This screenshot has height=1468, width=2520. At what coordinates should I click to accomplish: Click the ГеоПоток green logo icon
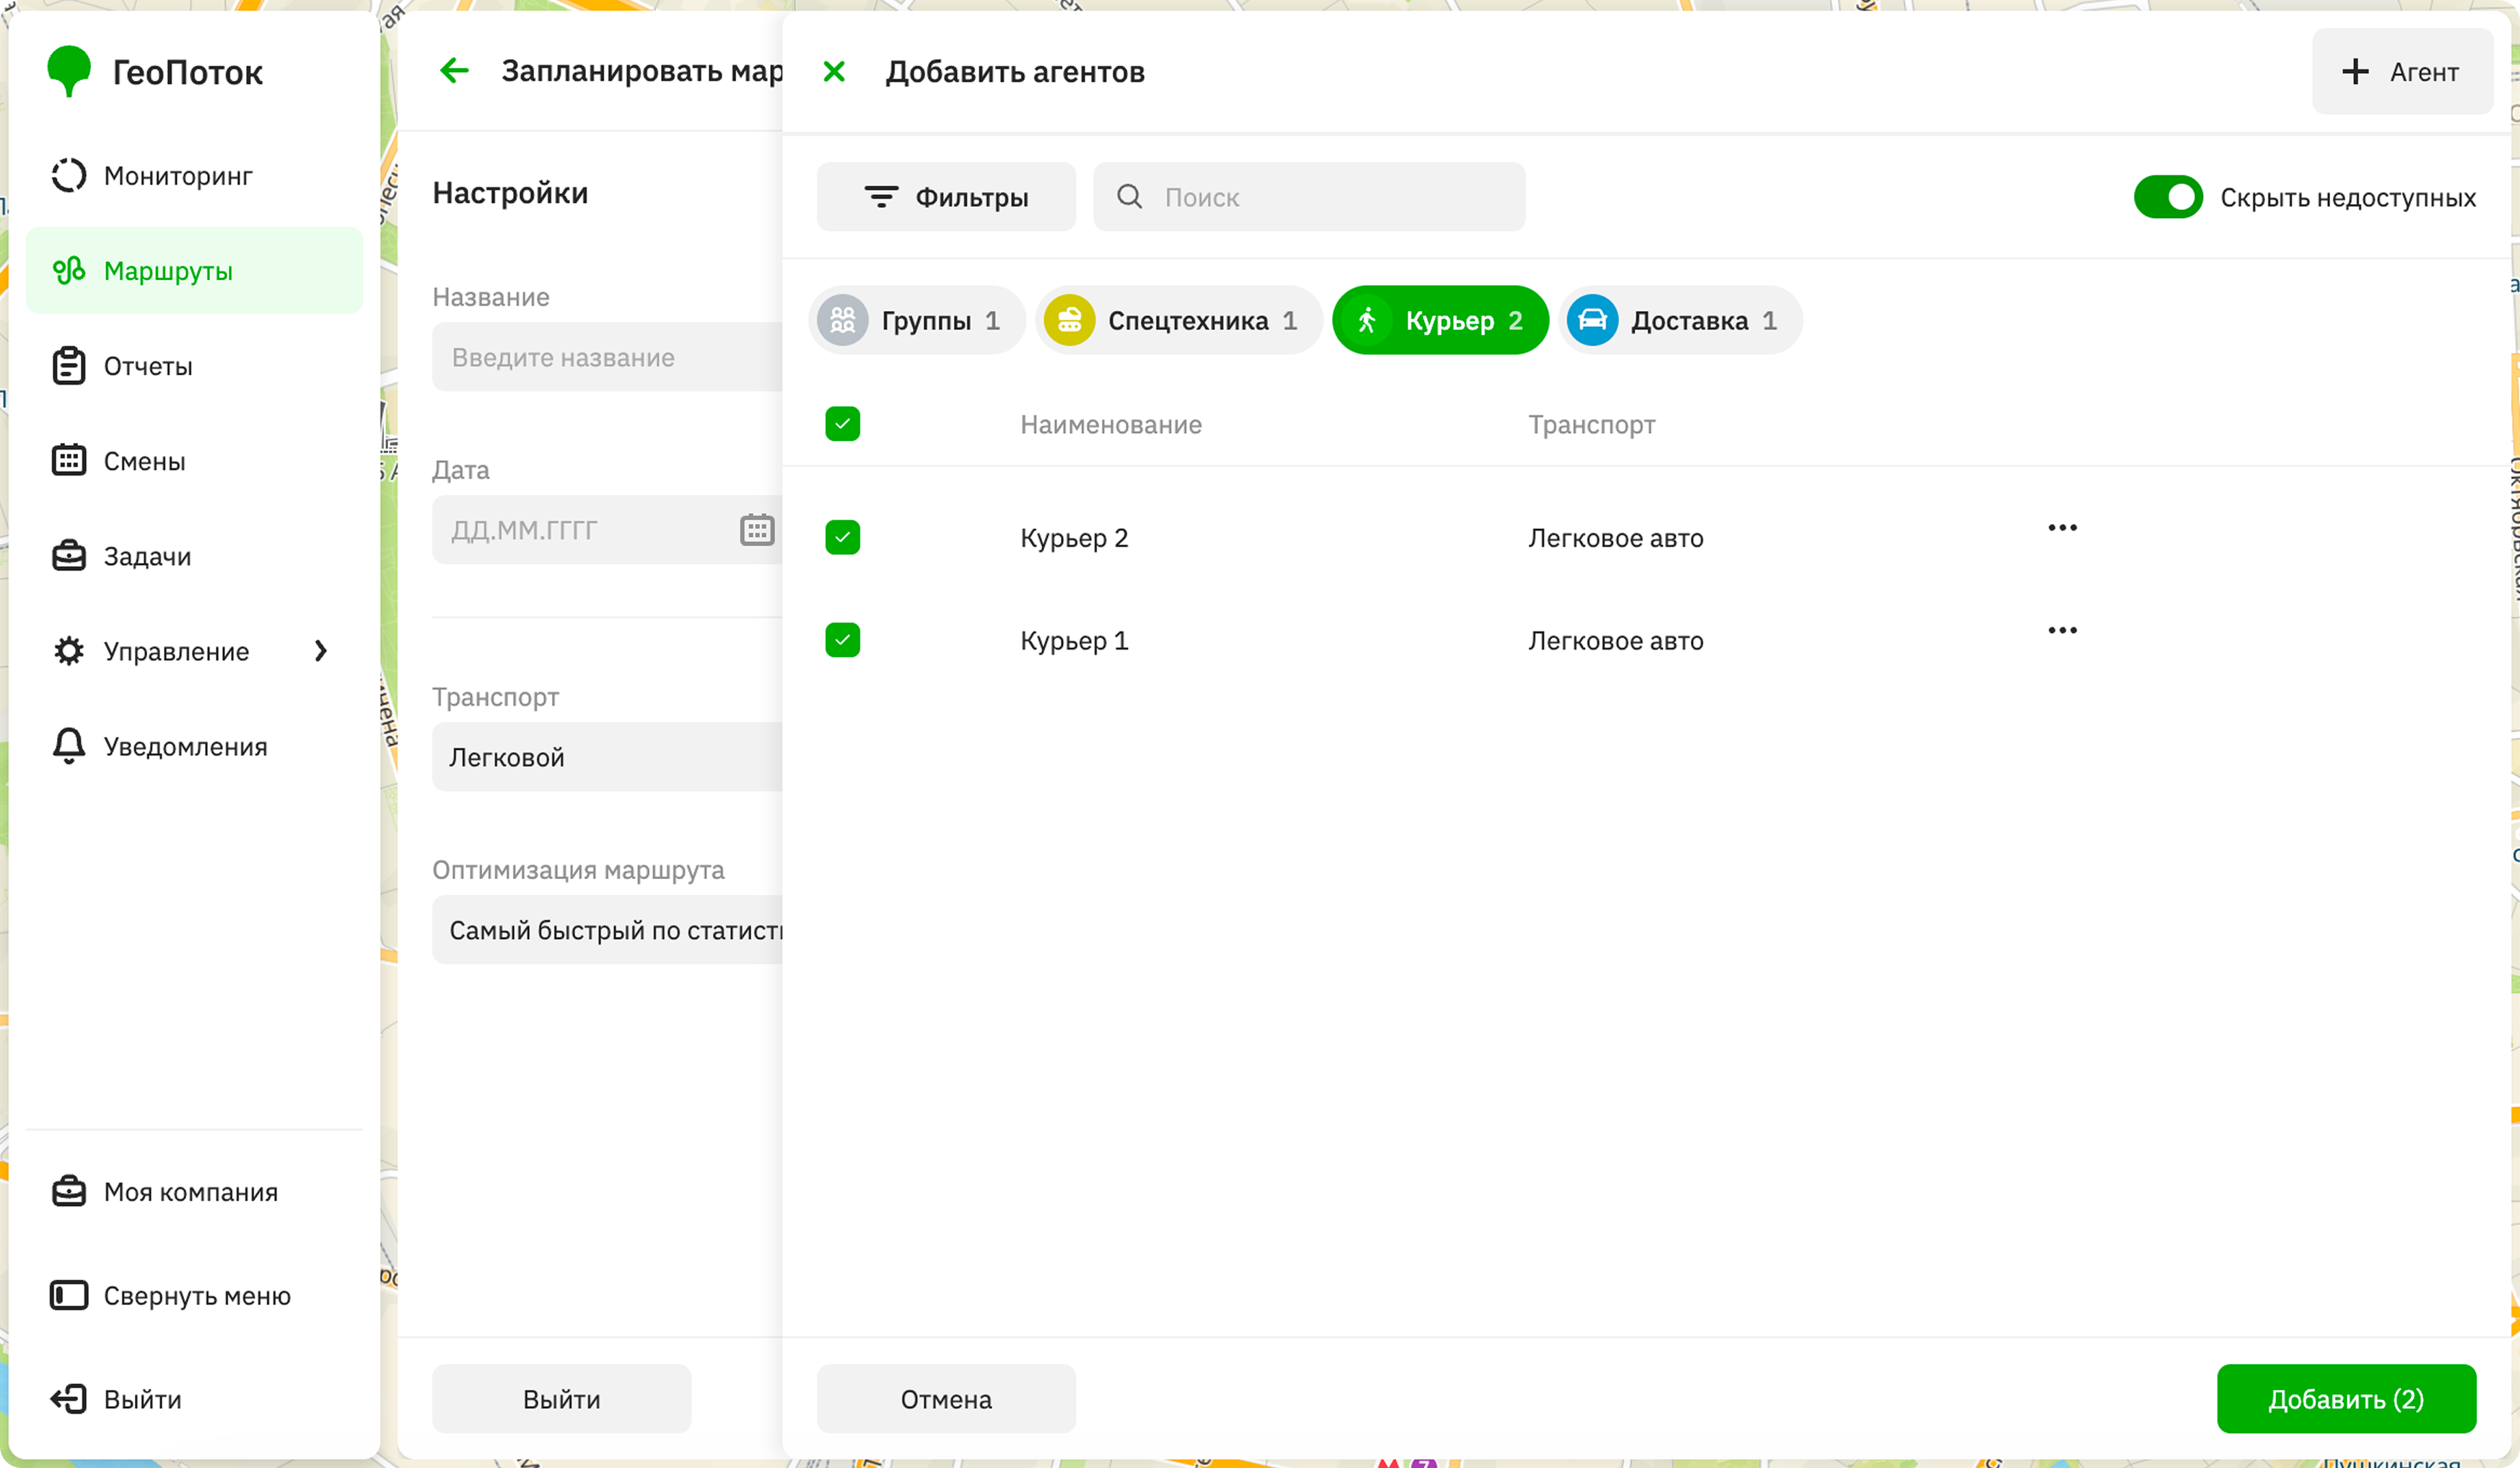(69, 71)
